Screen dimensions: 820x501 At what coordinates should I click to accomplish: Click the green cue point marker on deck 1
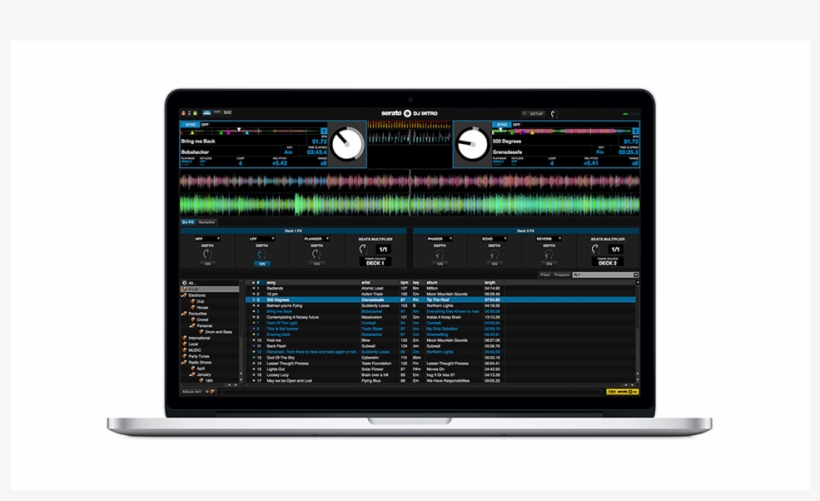[221, 133]
